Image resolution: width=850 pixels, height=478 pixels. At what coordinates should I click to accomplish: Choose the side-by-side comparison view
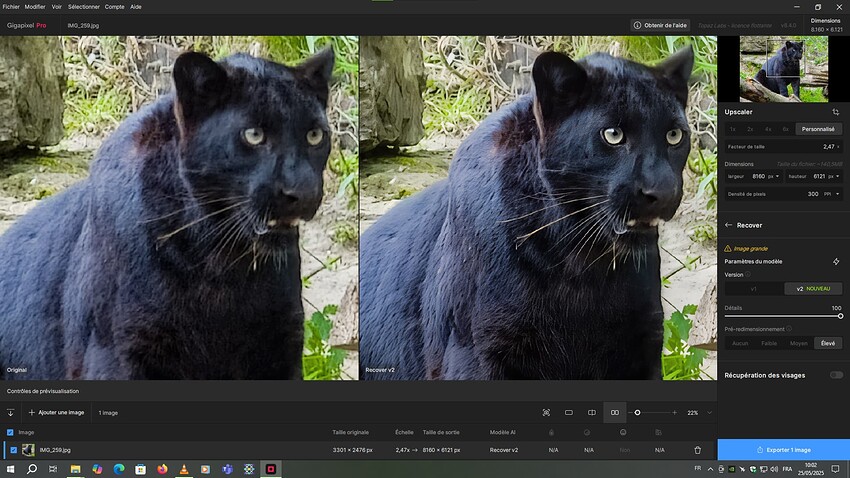(x=615, y=412)
